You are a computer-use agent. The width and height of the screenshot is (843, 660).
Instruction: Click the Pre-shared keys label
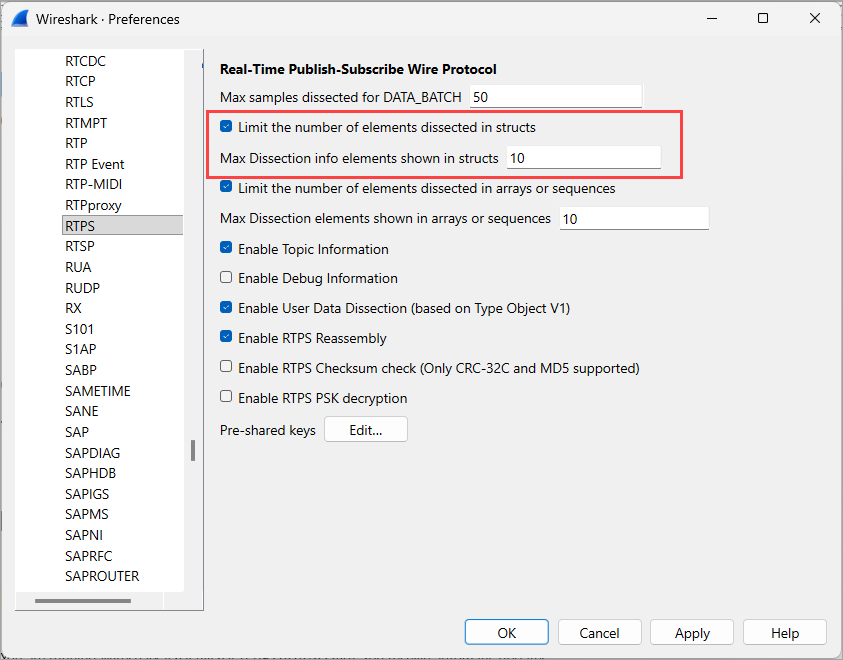coord(268,431)
